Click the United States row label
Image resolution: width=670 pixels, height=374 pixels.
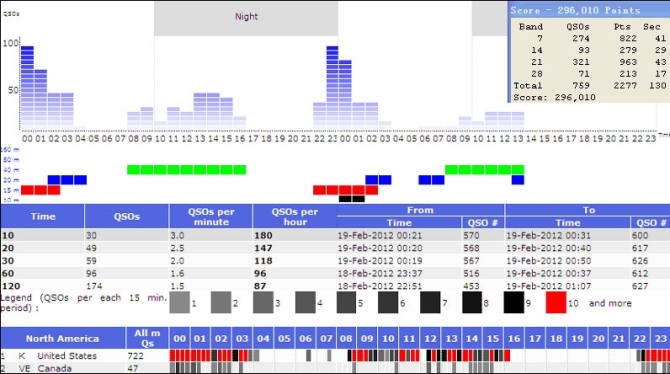(67, 356)
